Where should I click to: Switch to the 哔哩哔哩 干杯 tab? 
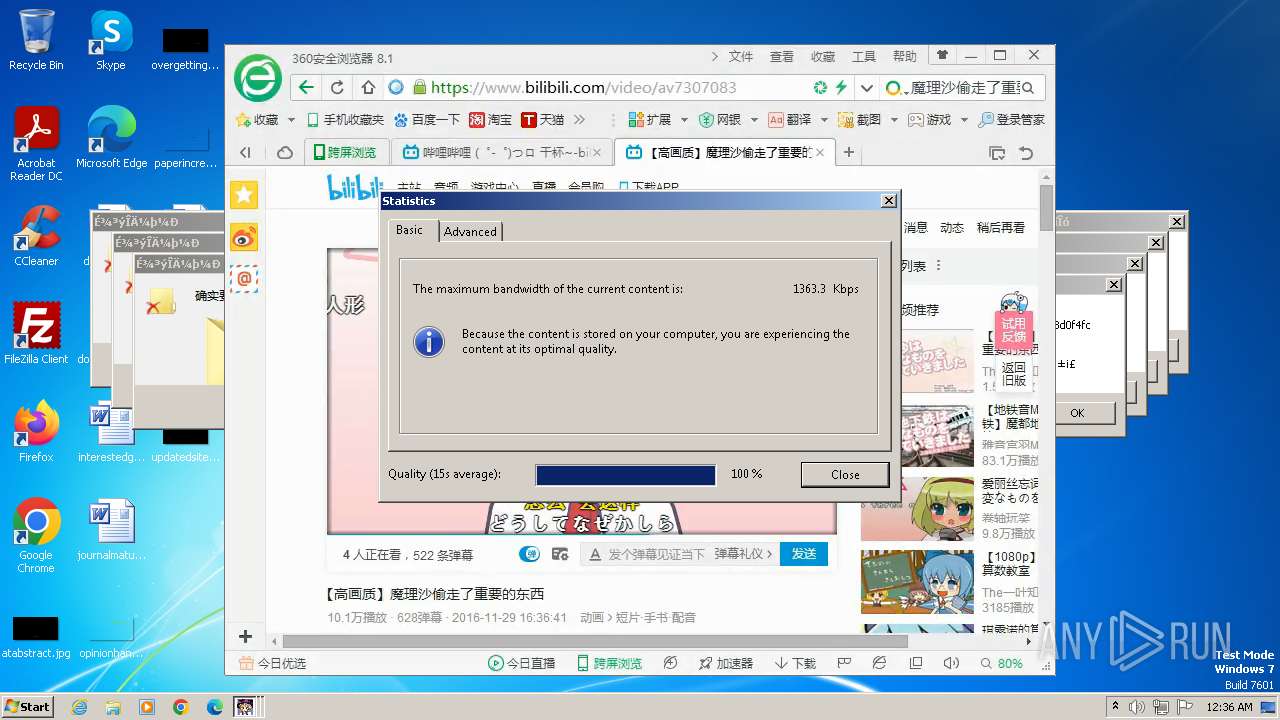(502, 152)
